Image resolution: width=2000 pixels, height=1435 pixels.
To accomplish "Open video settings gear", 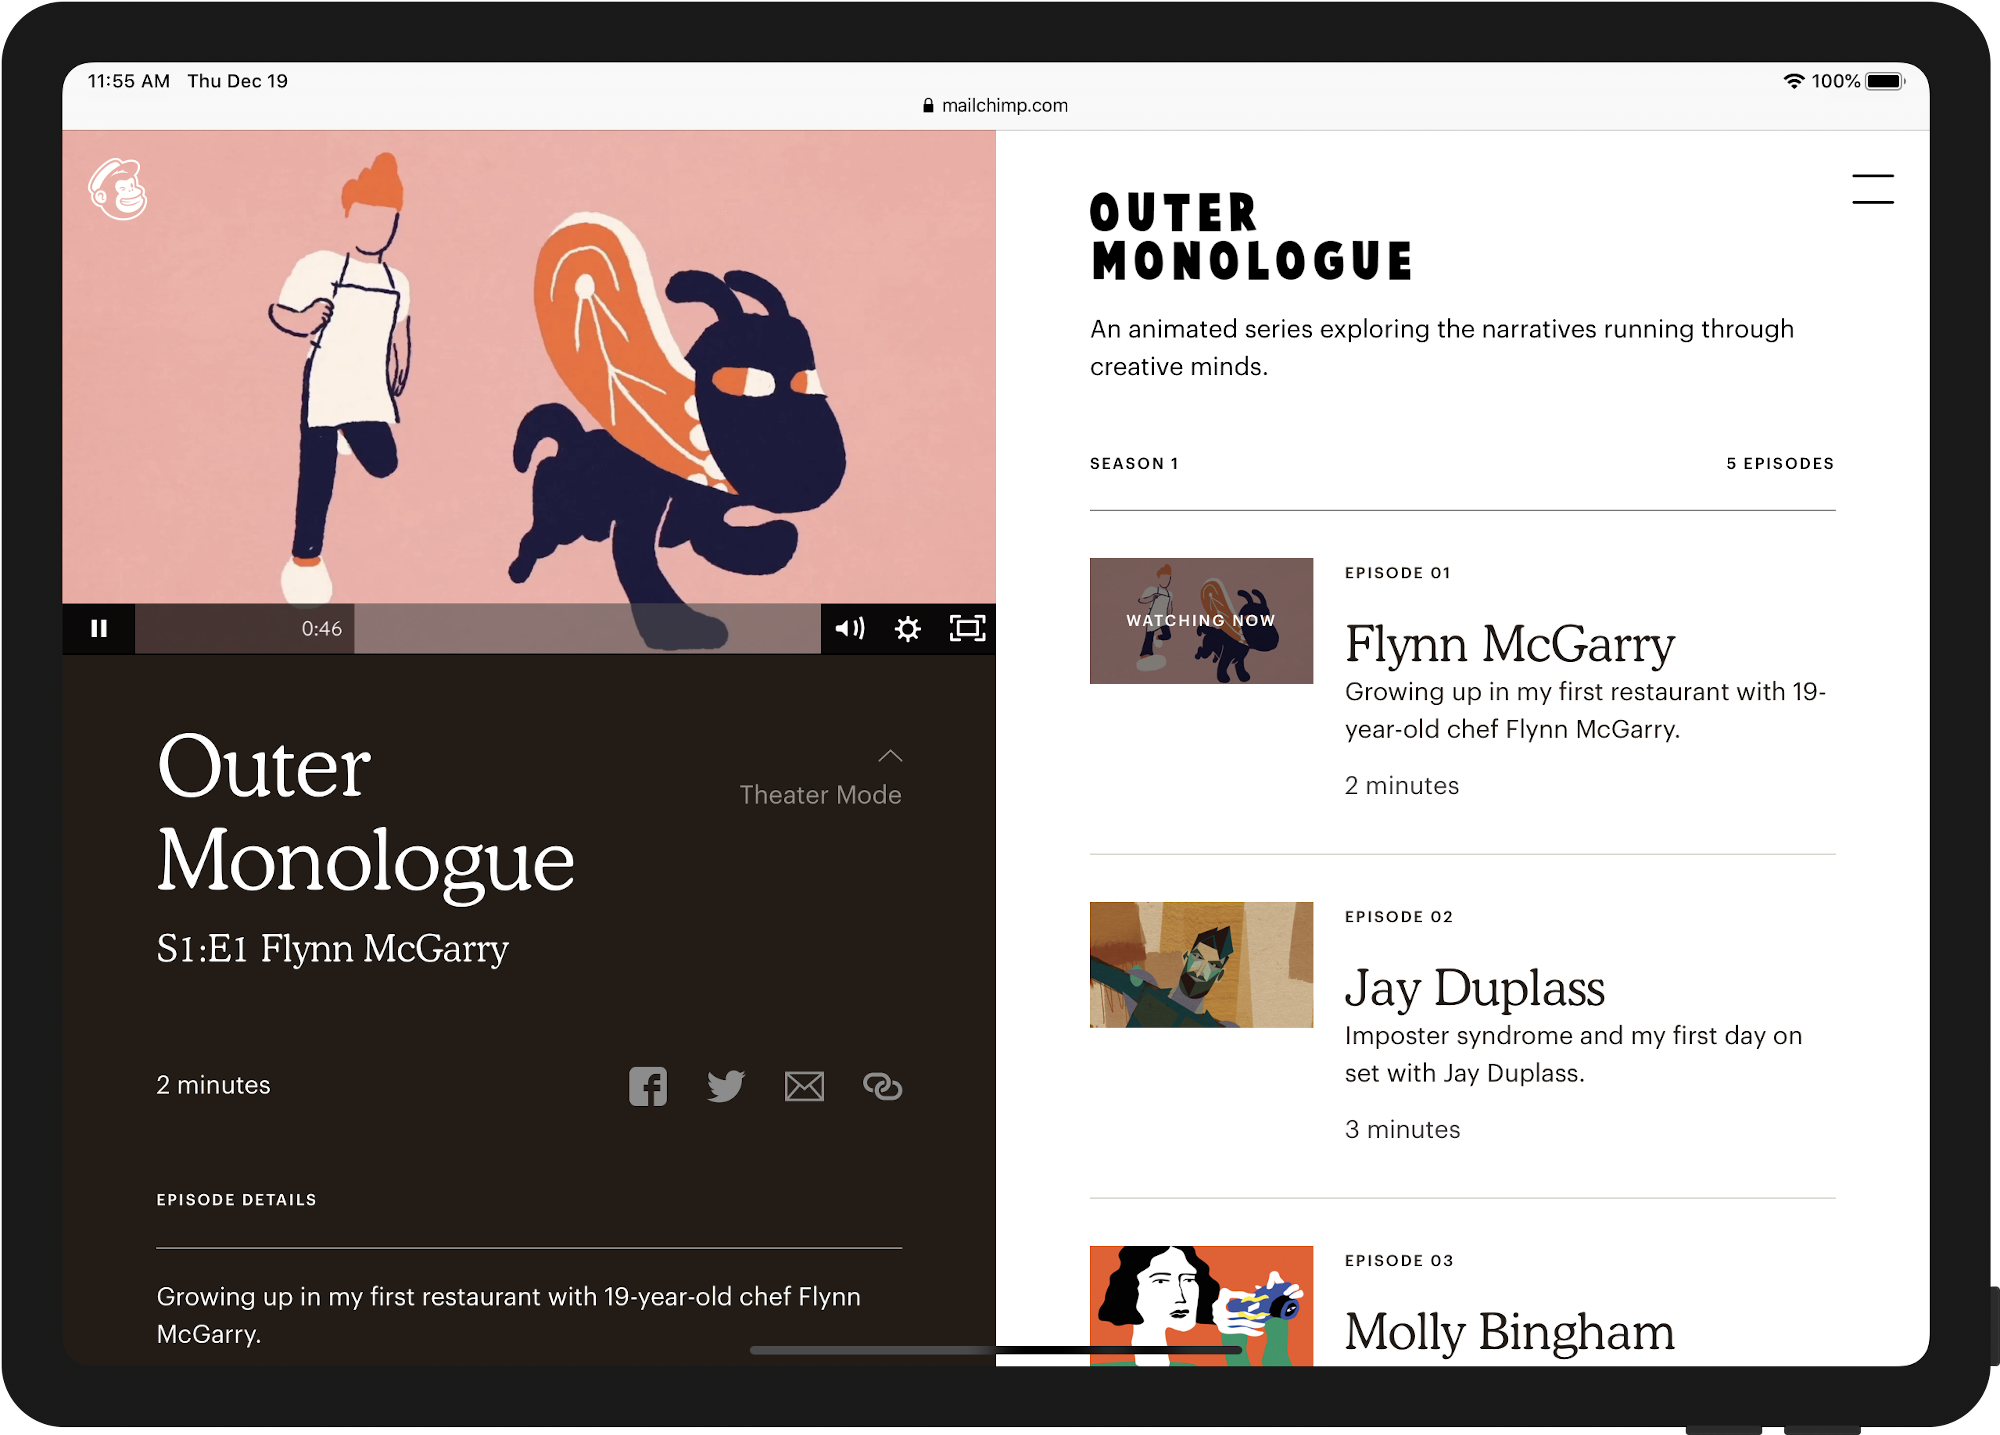I will [908, 628].
